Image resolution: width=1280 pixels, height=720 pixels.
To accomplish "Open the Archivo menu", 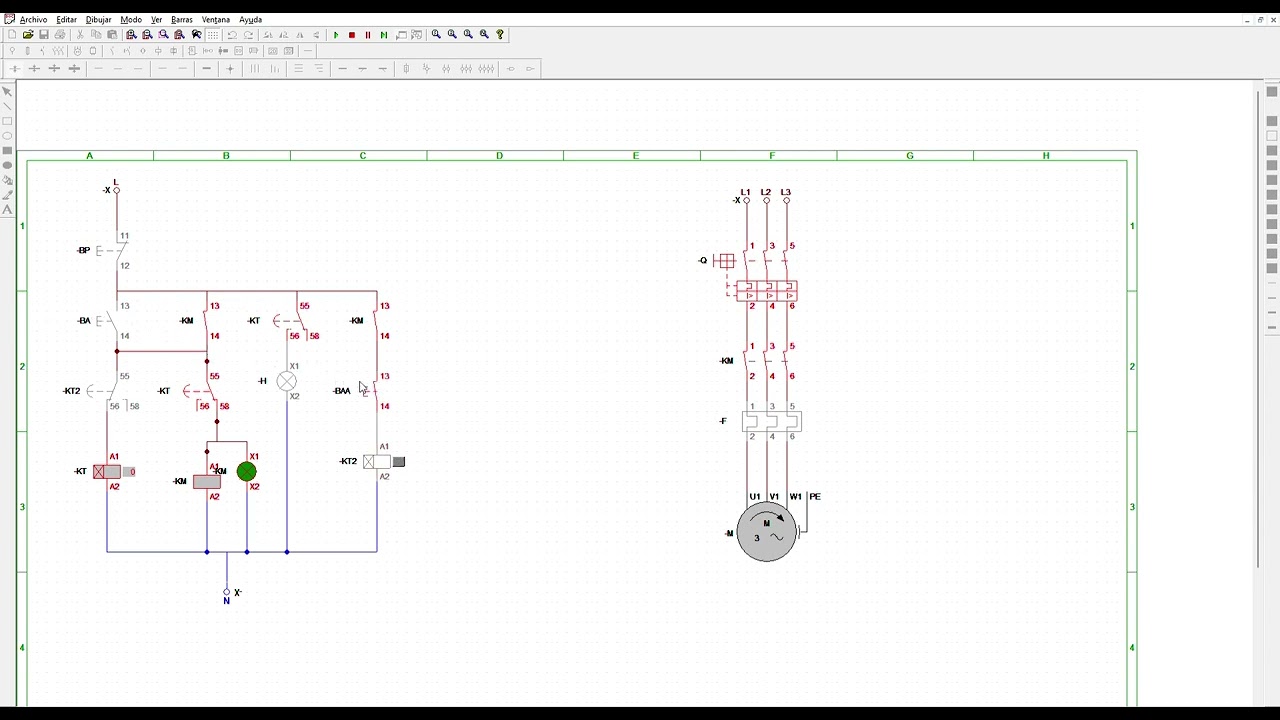I will pos(33,20).
